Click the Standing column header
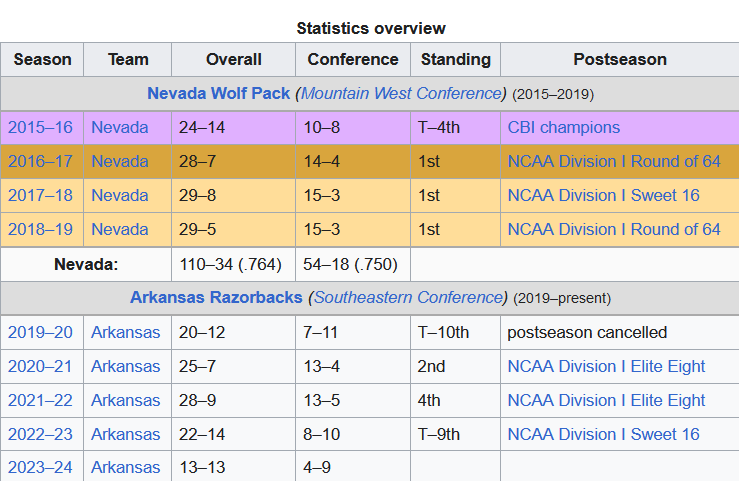The image size is (739, 481). pos(455,59)
